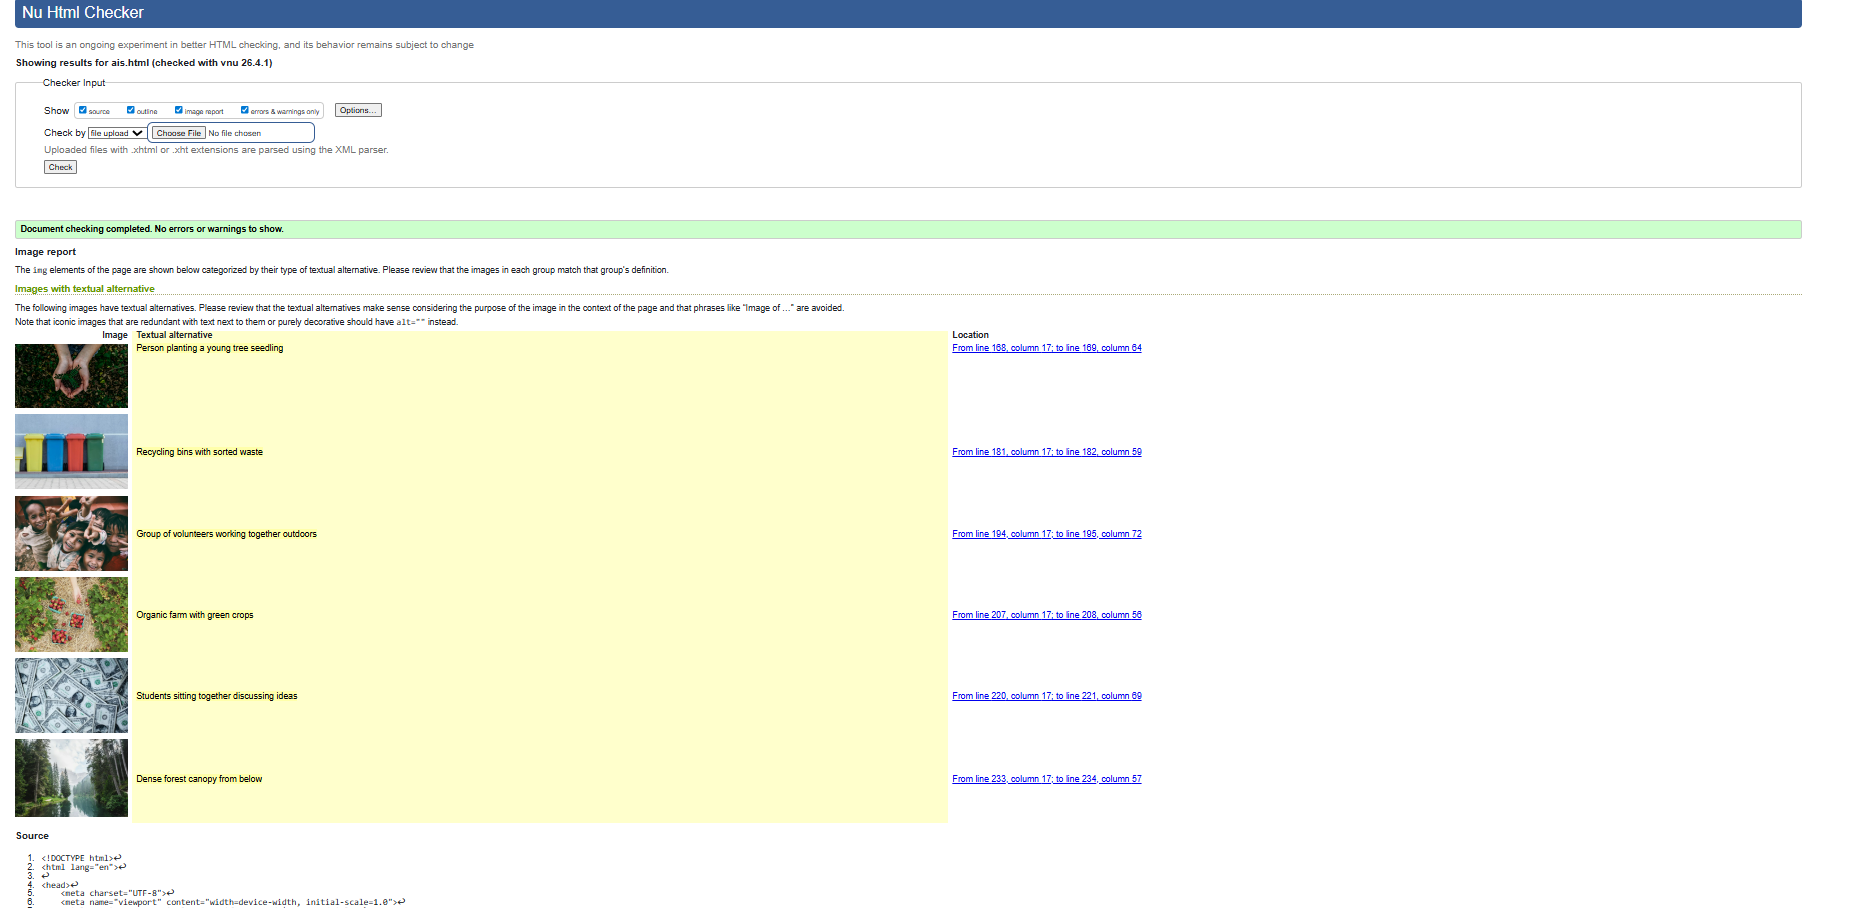Disable the "outline" checkbox
Screen dimensions: 1850x908
tap(130, 110)
